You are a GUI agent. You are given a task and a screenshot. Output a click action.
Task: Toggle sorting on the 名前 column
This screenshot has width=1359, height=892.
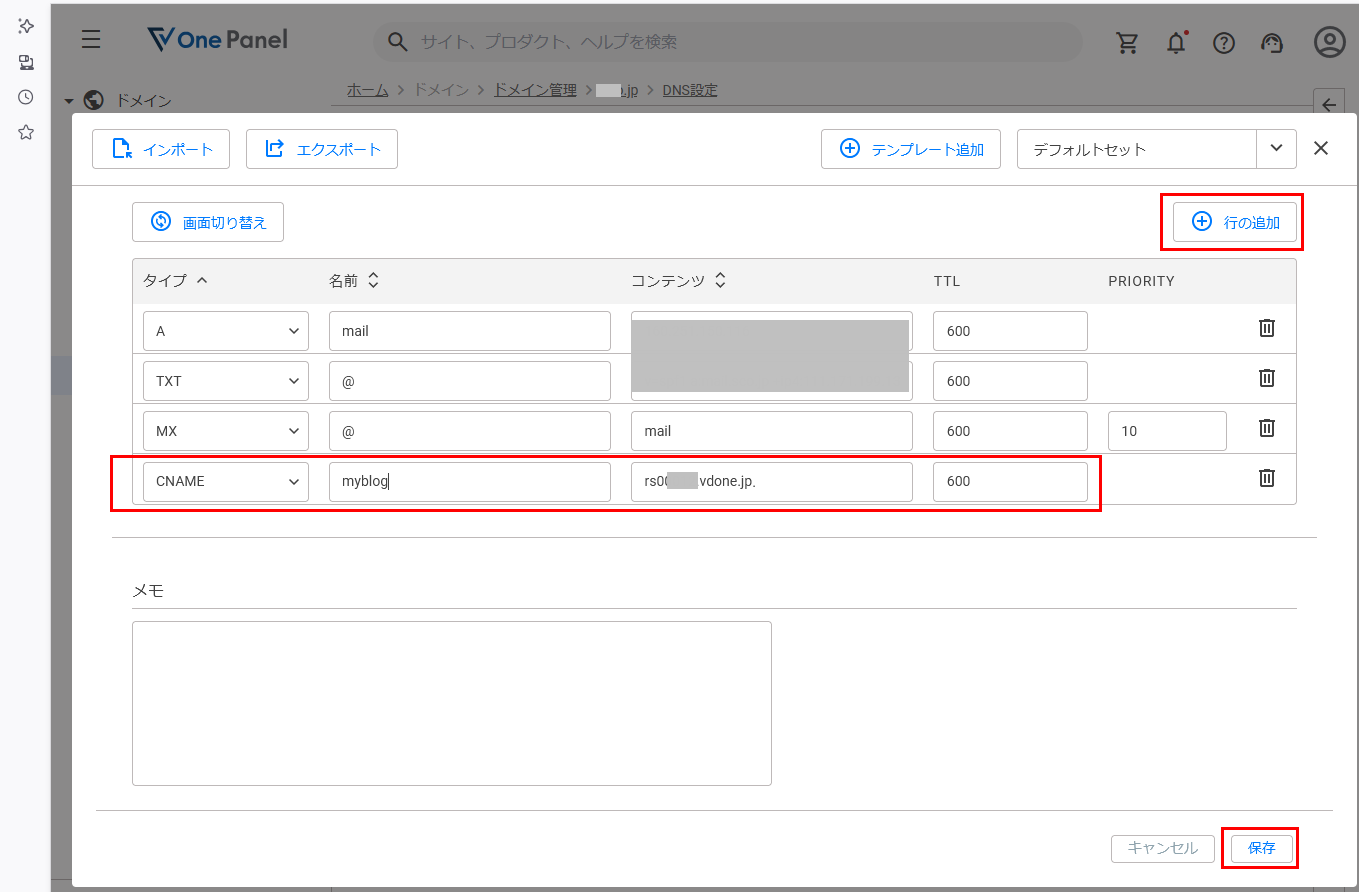pos(373,280)
